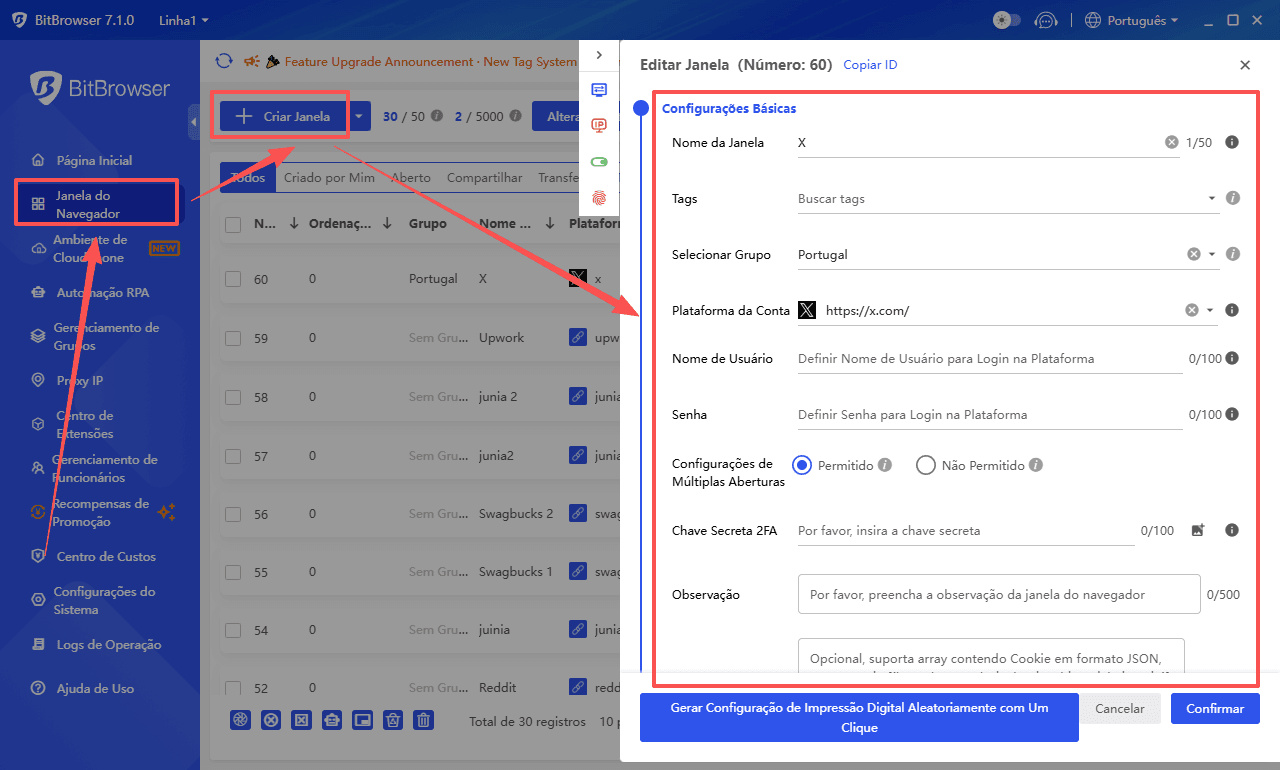Click the red IP monitor icon

coord(599,125)
